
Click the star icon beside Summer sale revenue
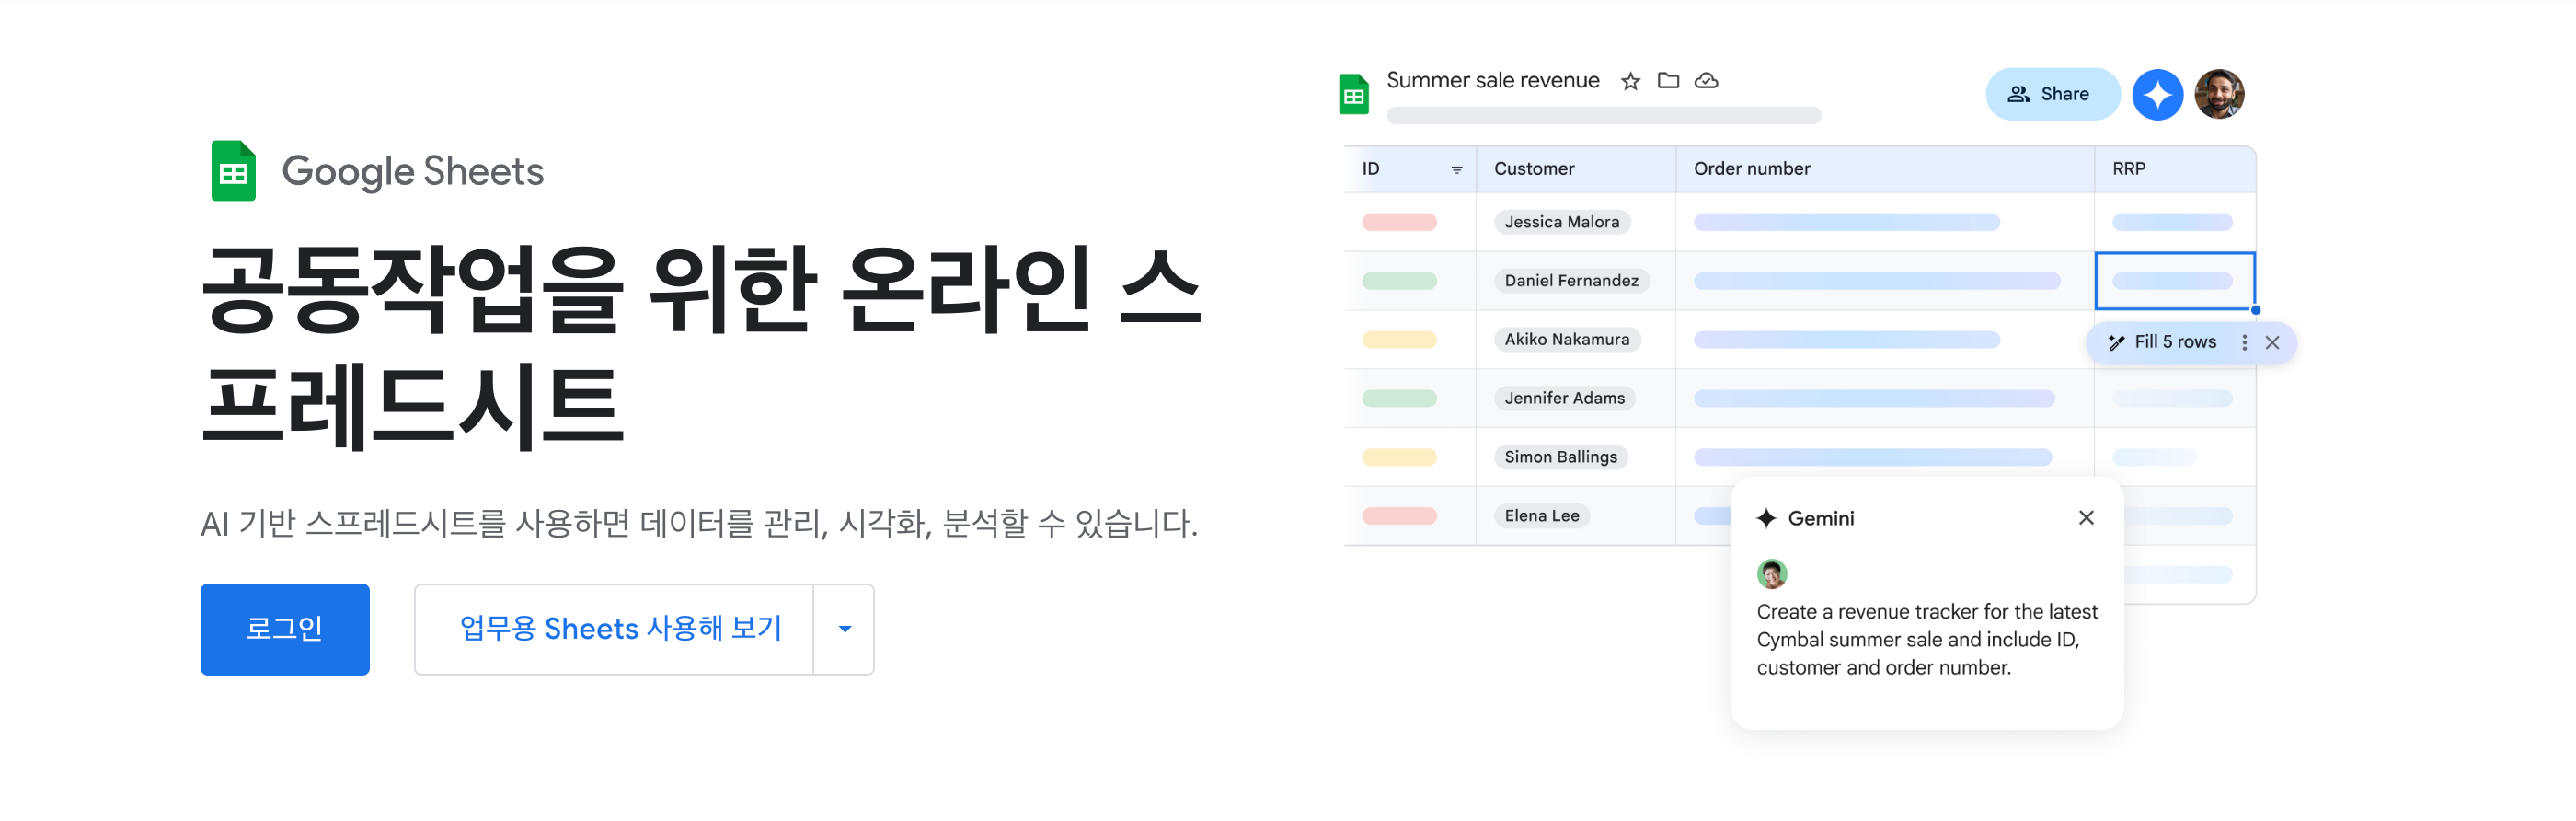click(1630, 81)
